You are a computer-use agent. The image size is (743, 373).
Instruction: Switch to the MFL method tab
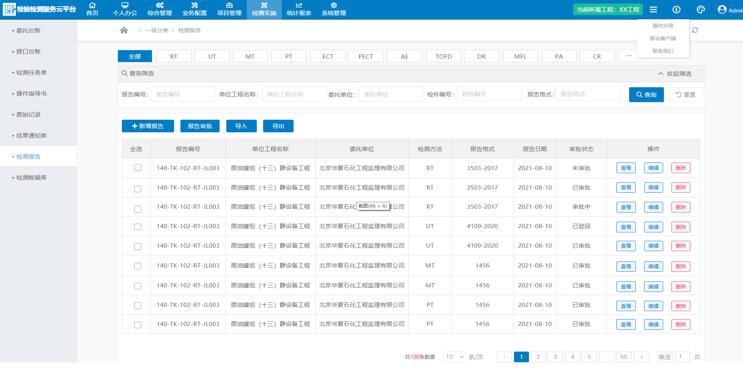click(520, 56)
